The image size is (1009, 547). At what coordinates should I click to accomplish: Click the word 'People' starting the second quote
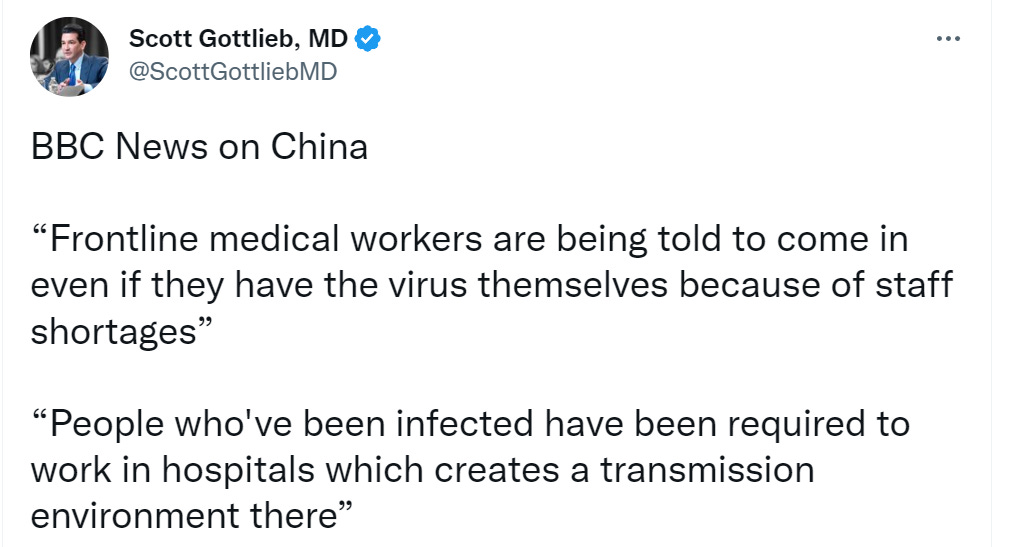click(x=107, y=425)
